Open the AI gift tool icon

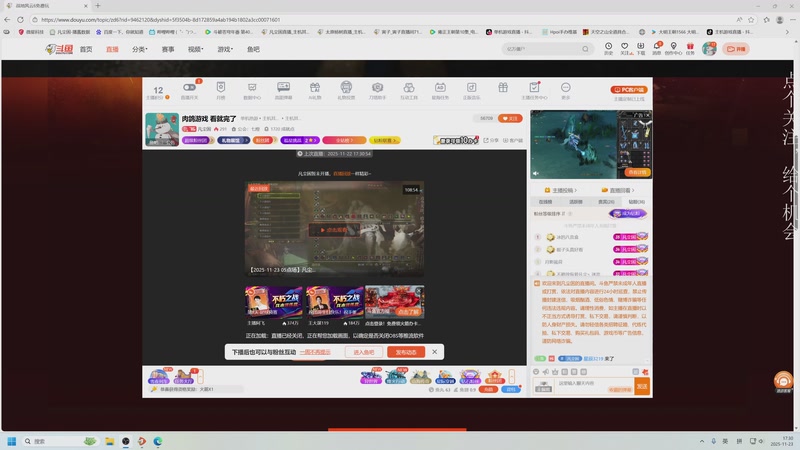(x=315, y=87)
